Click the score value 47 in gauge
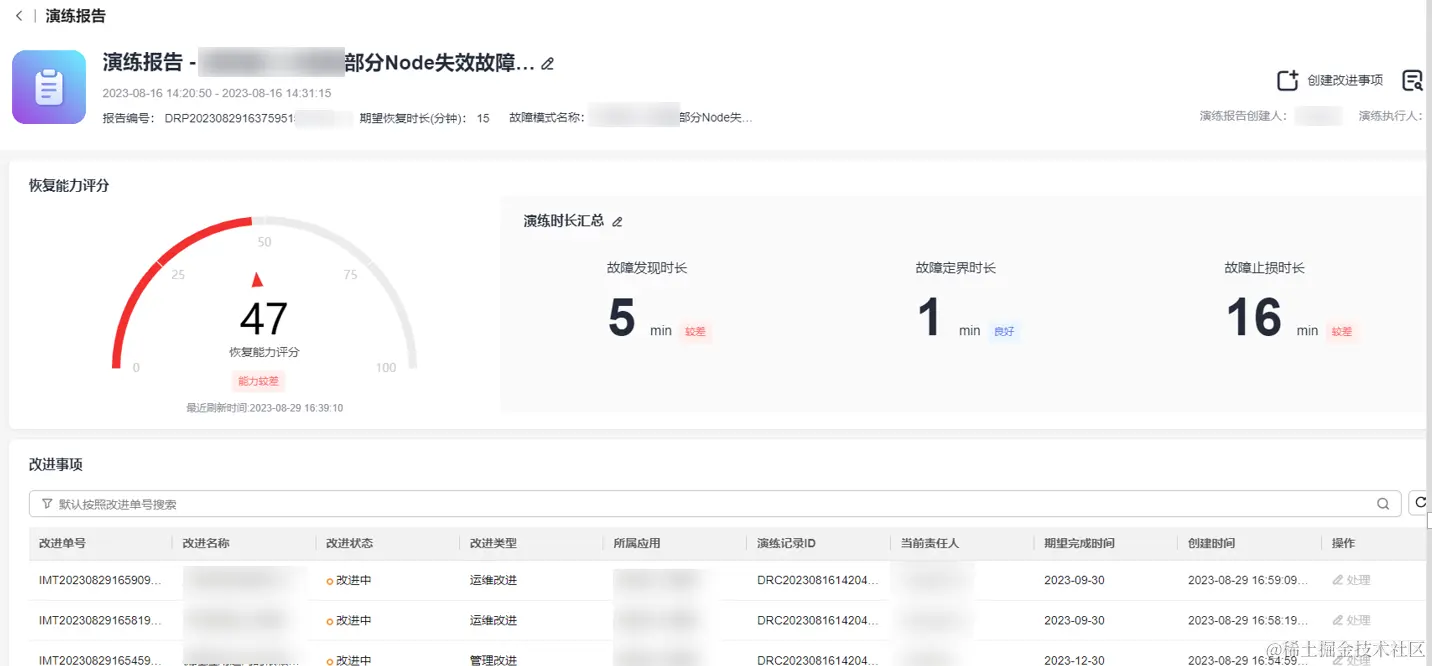The image size is (1432, 666). 264,319
